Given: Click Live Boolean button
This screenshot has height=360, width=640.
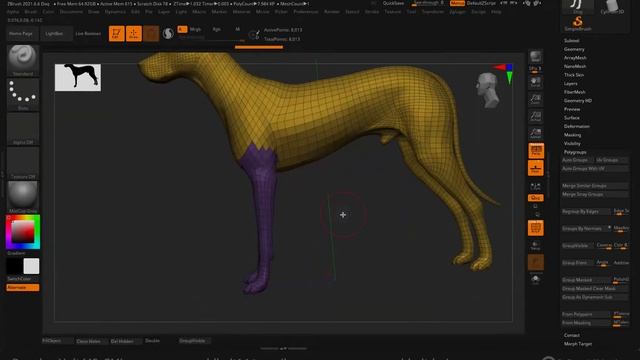Looking at the screenshot, I should (88, 33).
